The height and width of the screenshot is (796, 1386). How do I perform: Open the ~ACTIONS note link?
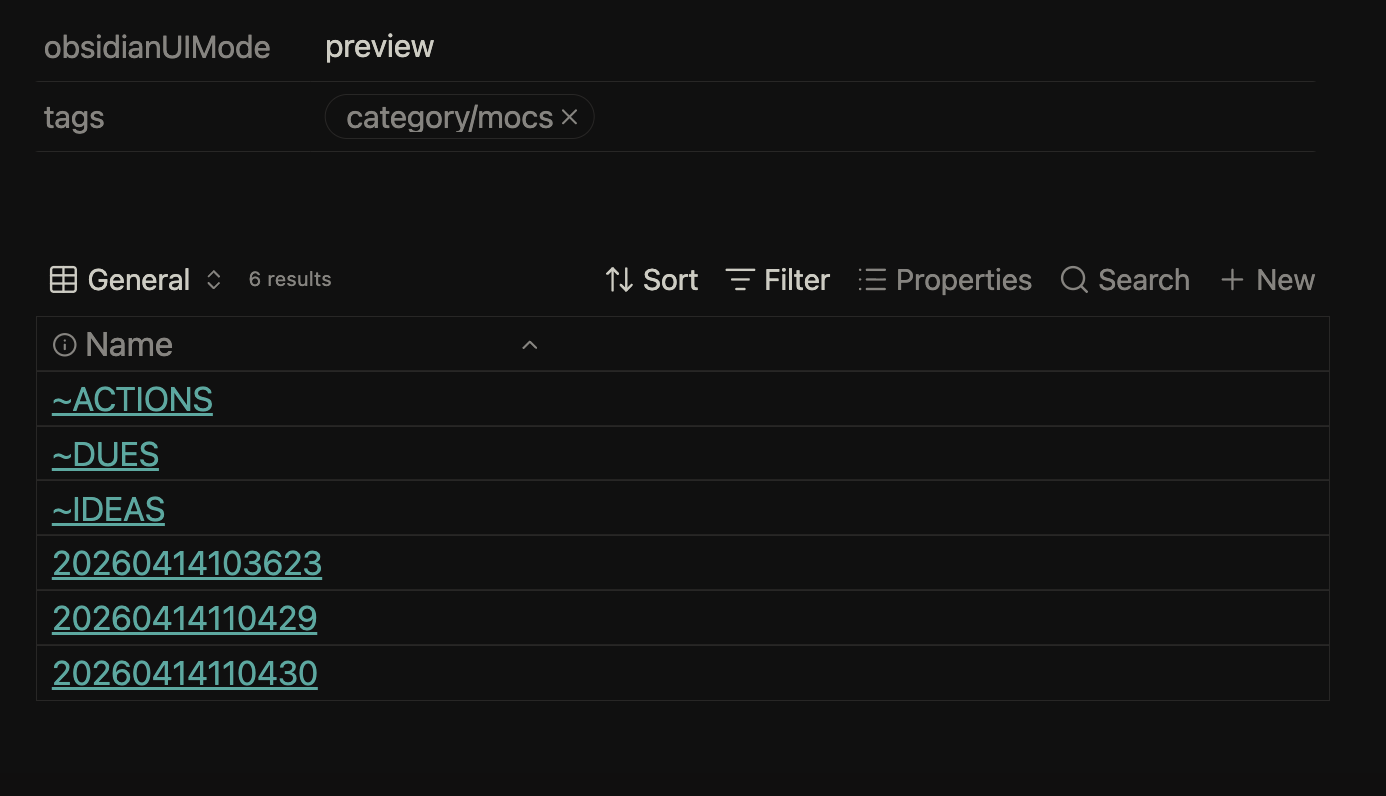[132, 400]
